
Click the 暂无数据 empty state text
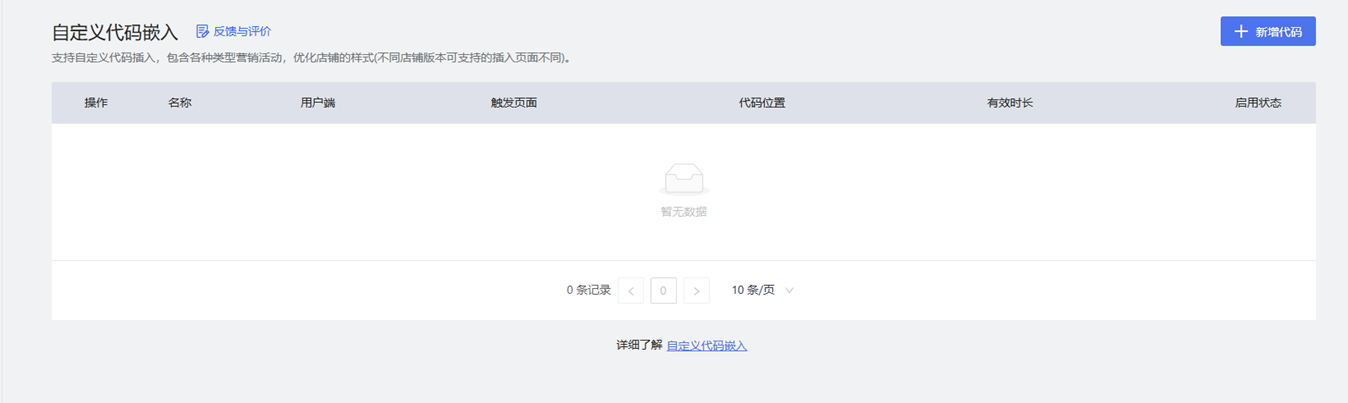[684, 212]
